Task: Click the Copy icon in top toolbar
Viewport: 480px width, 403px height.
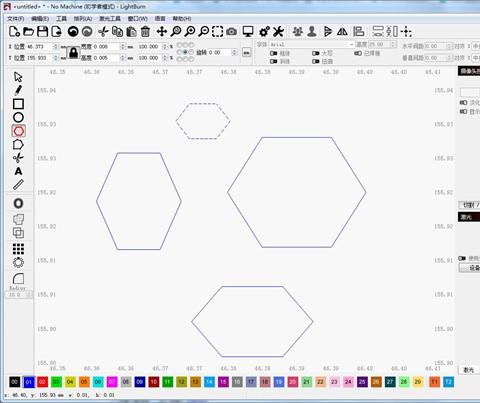Action: click(x=117, y=32)
